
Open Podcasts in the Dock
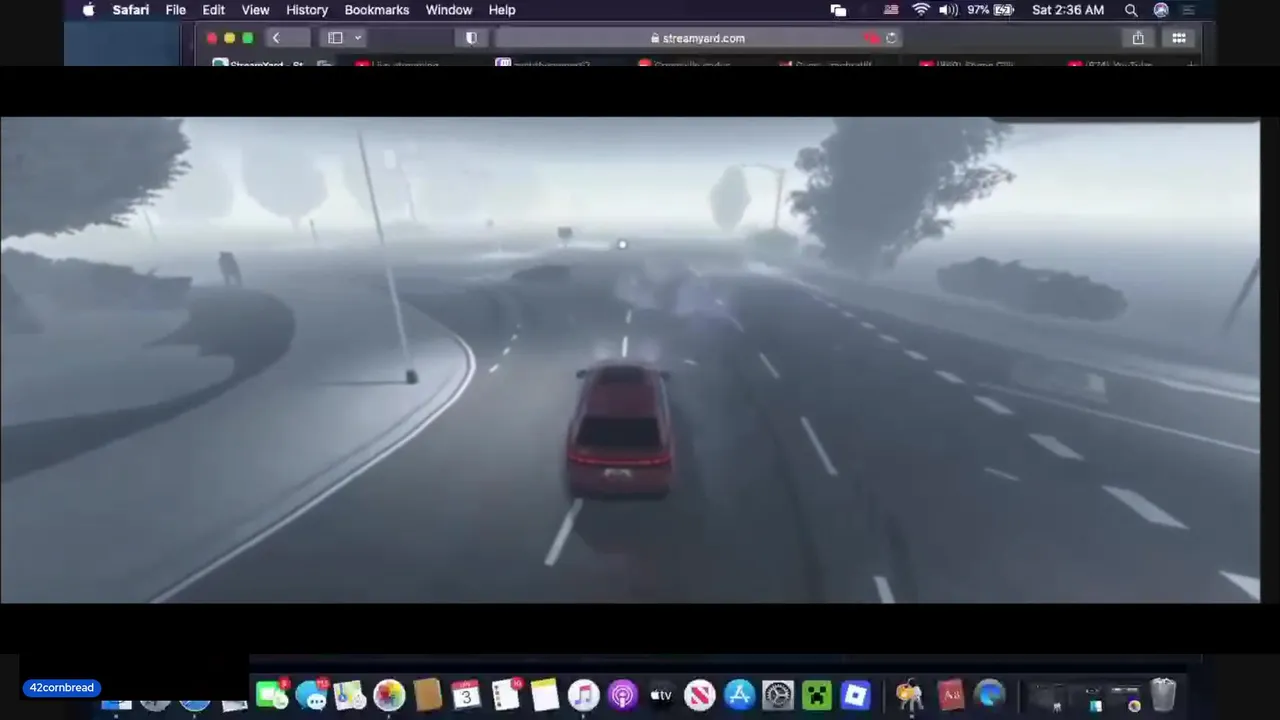coord(622,694)
